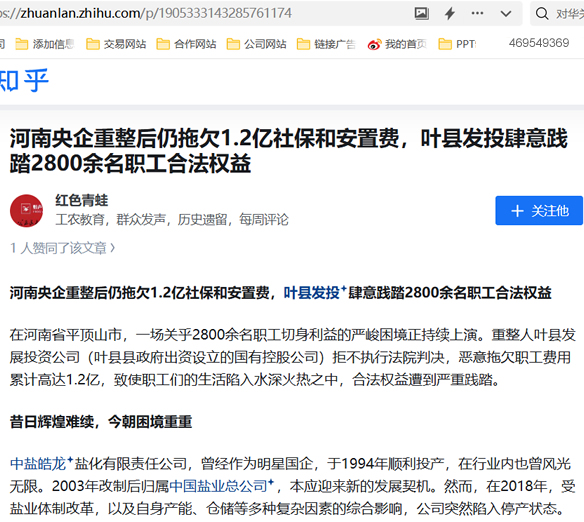This screenshot has height=522, width=584.
Task: Open the 添加信息 bookmark folder
Action: tap(45, 44)
